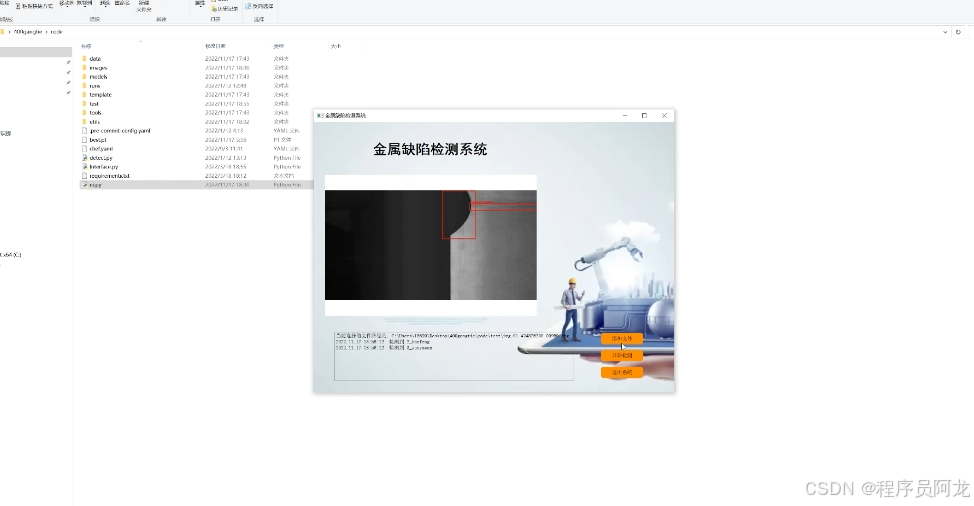Click the 重命名 ribbon command

122,3
